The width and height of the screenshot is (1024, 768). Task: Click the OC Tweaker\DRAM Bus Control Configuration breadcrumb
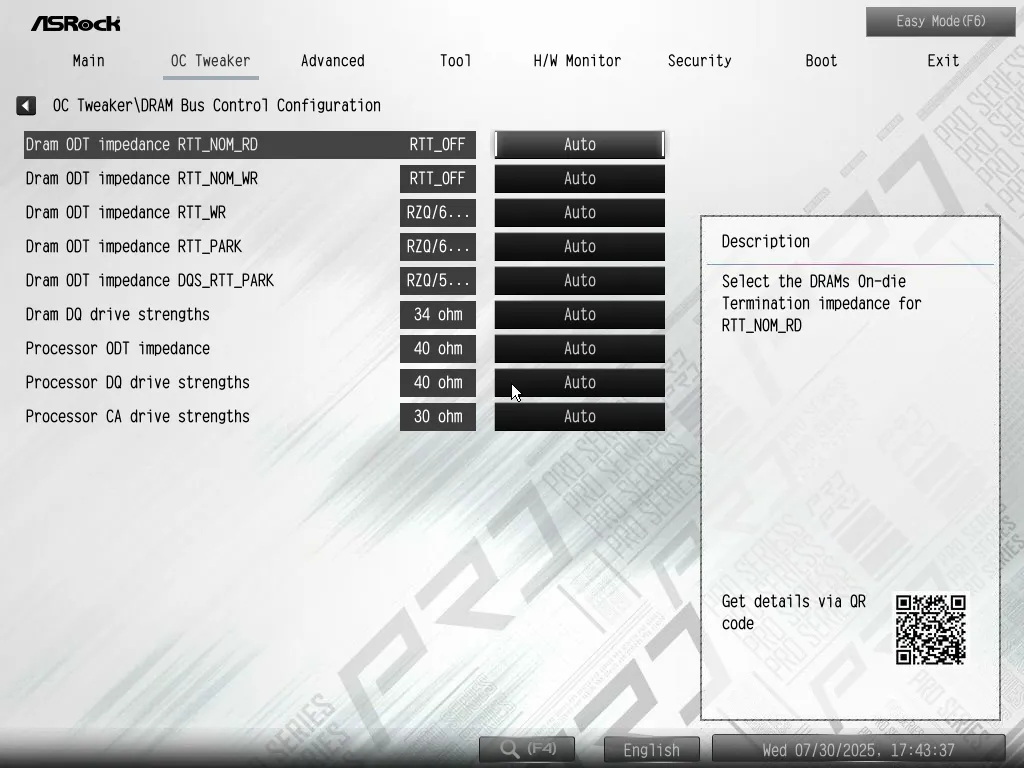(x=216, y=105)
